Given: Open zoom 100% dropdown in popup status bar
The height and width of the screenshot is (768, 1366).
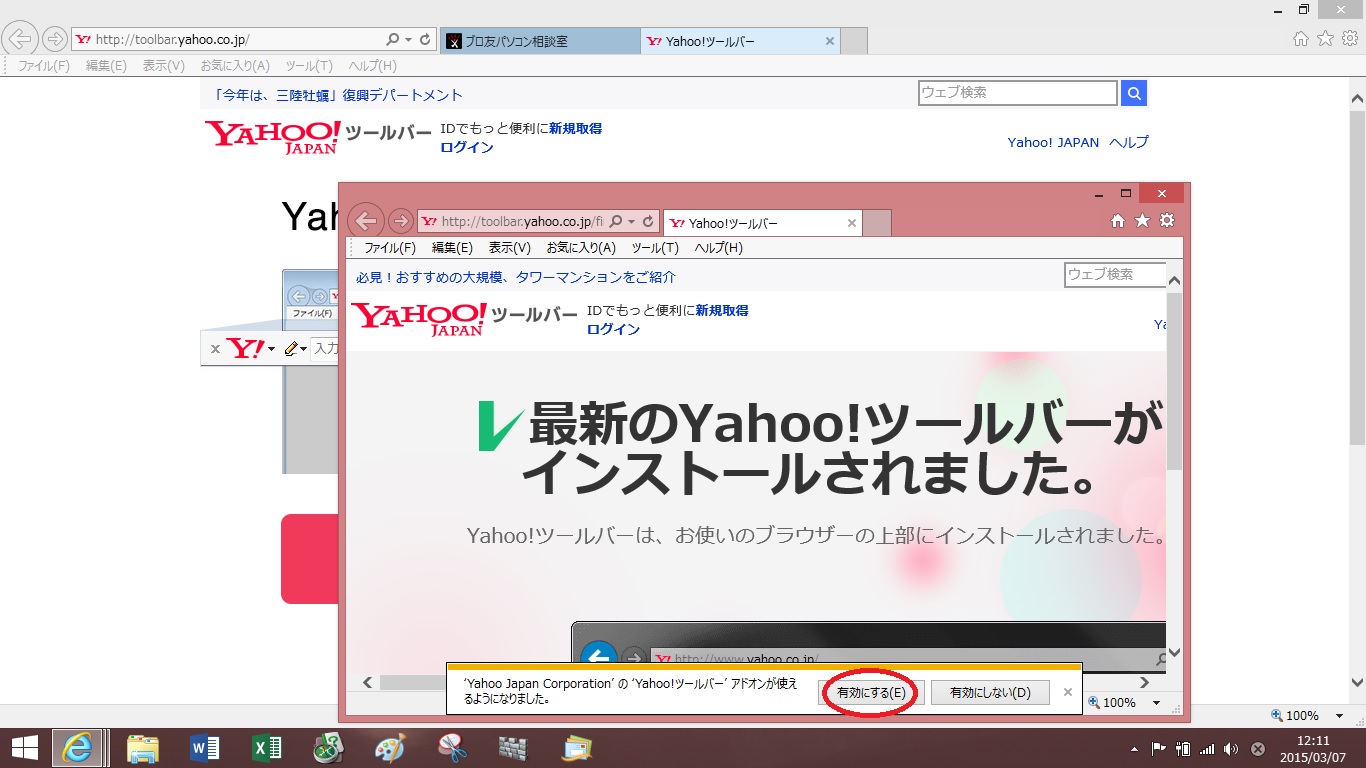Looking at the screenshot, I should click(1157, 703).
